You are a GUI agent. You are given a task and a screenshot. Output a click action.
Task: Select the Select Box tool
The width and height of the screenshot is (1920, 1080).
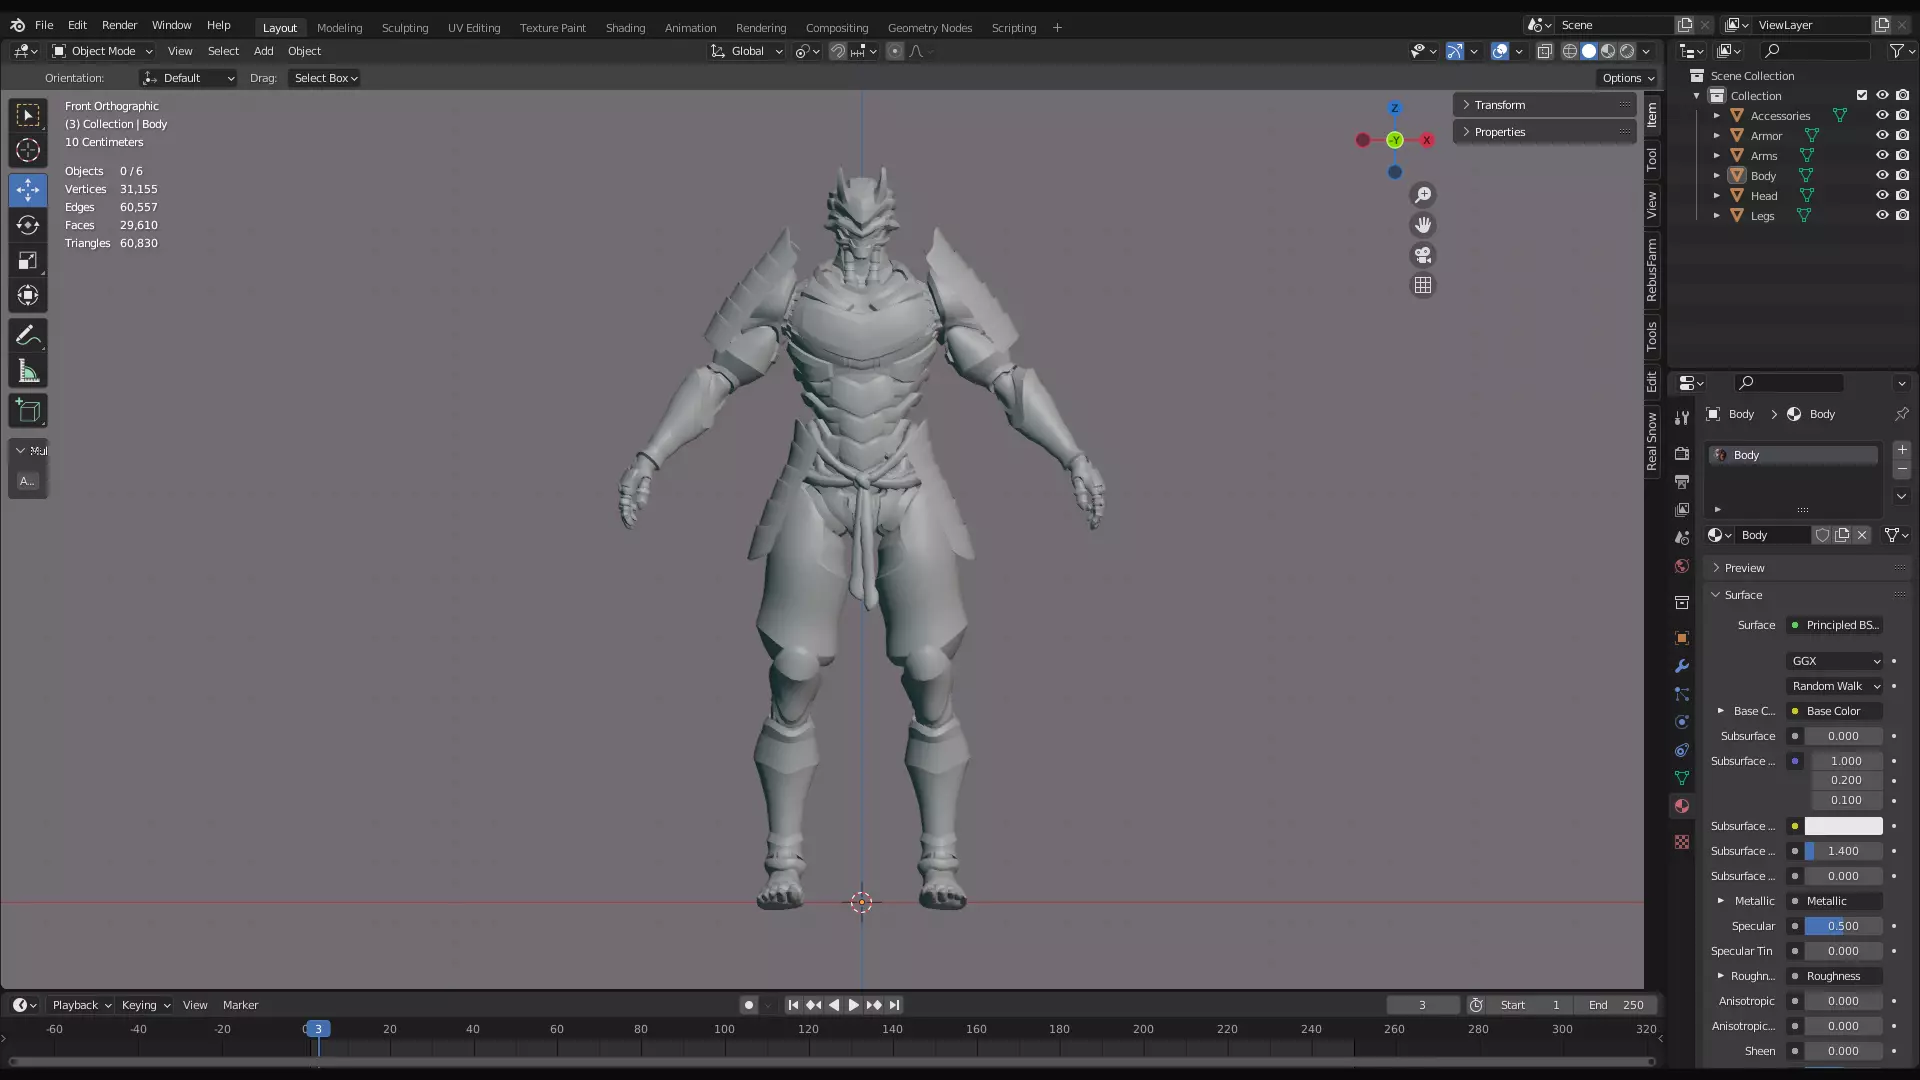click(x=28, y=115)
